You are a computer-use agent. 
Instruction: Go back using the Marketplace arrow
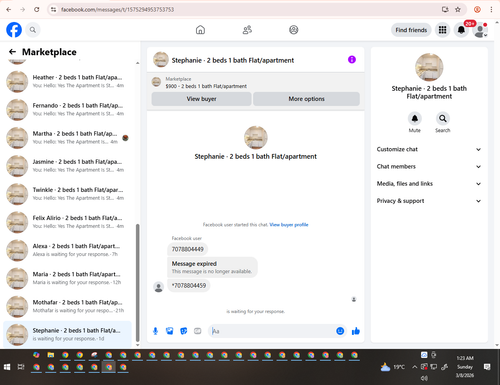[12, 52]
